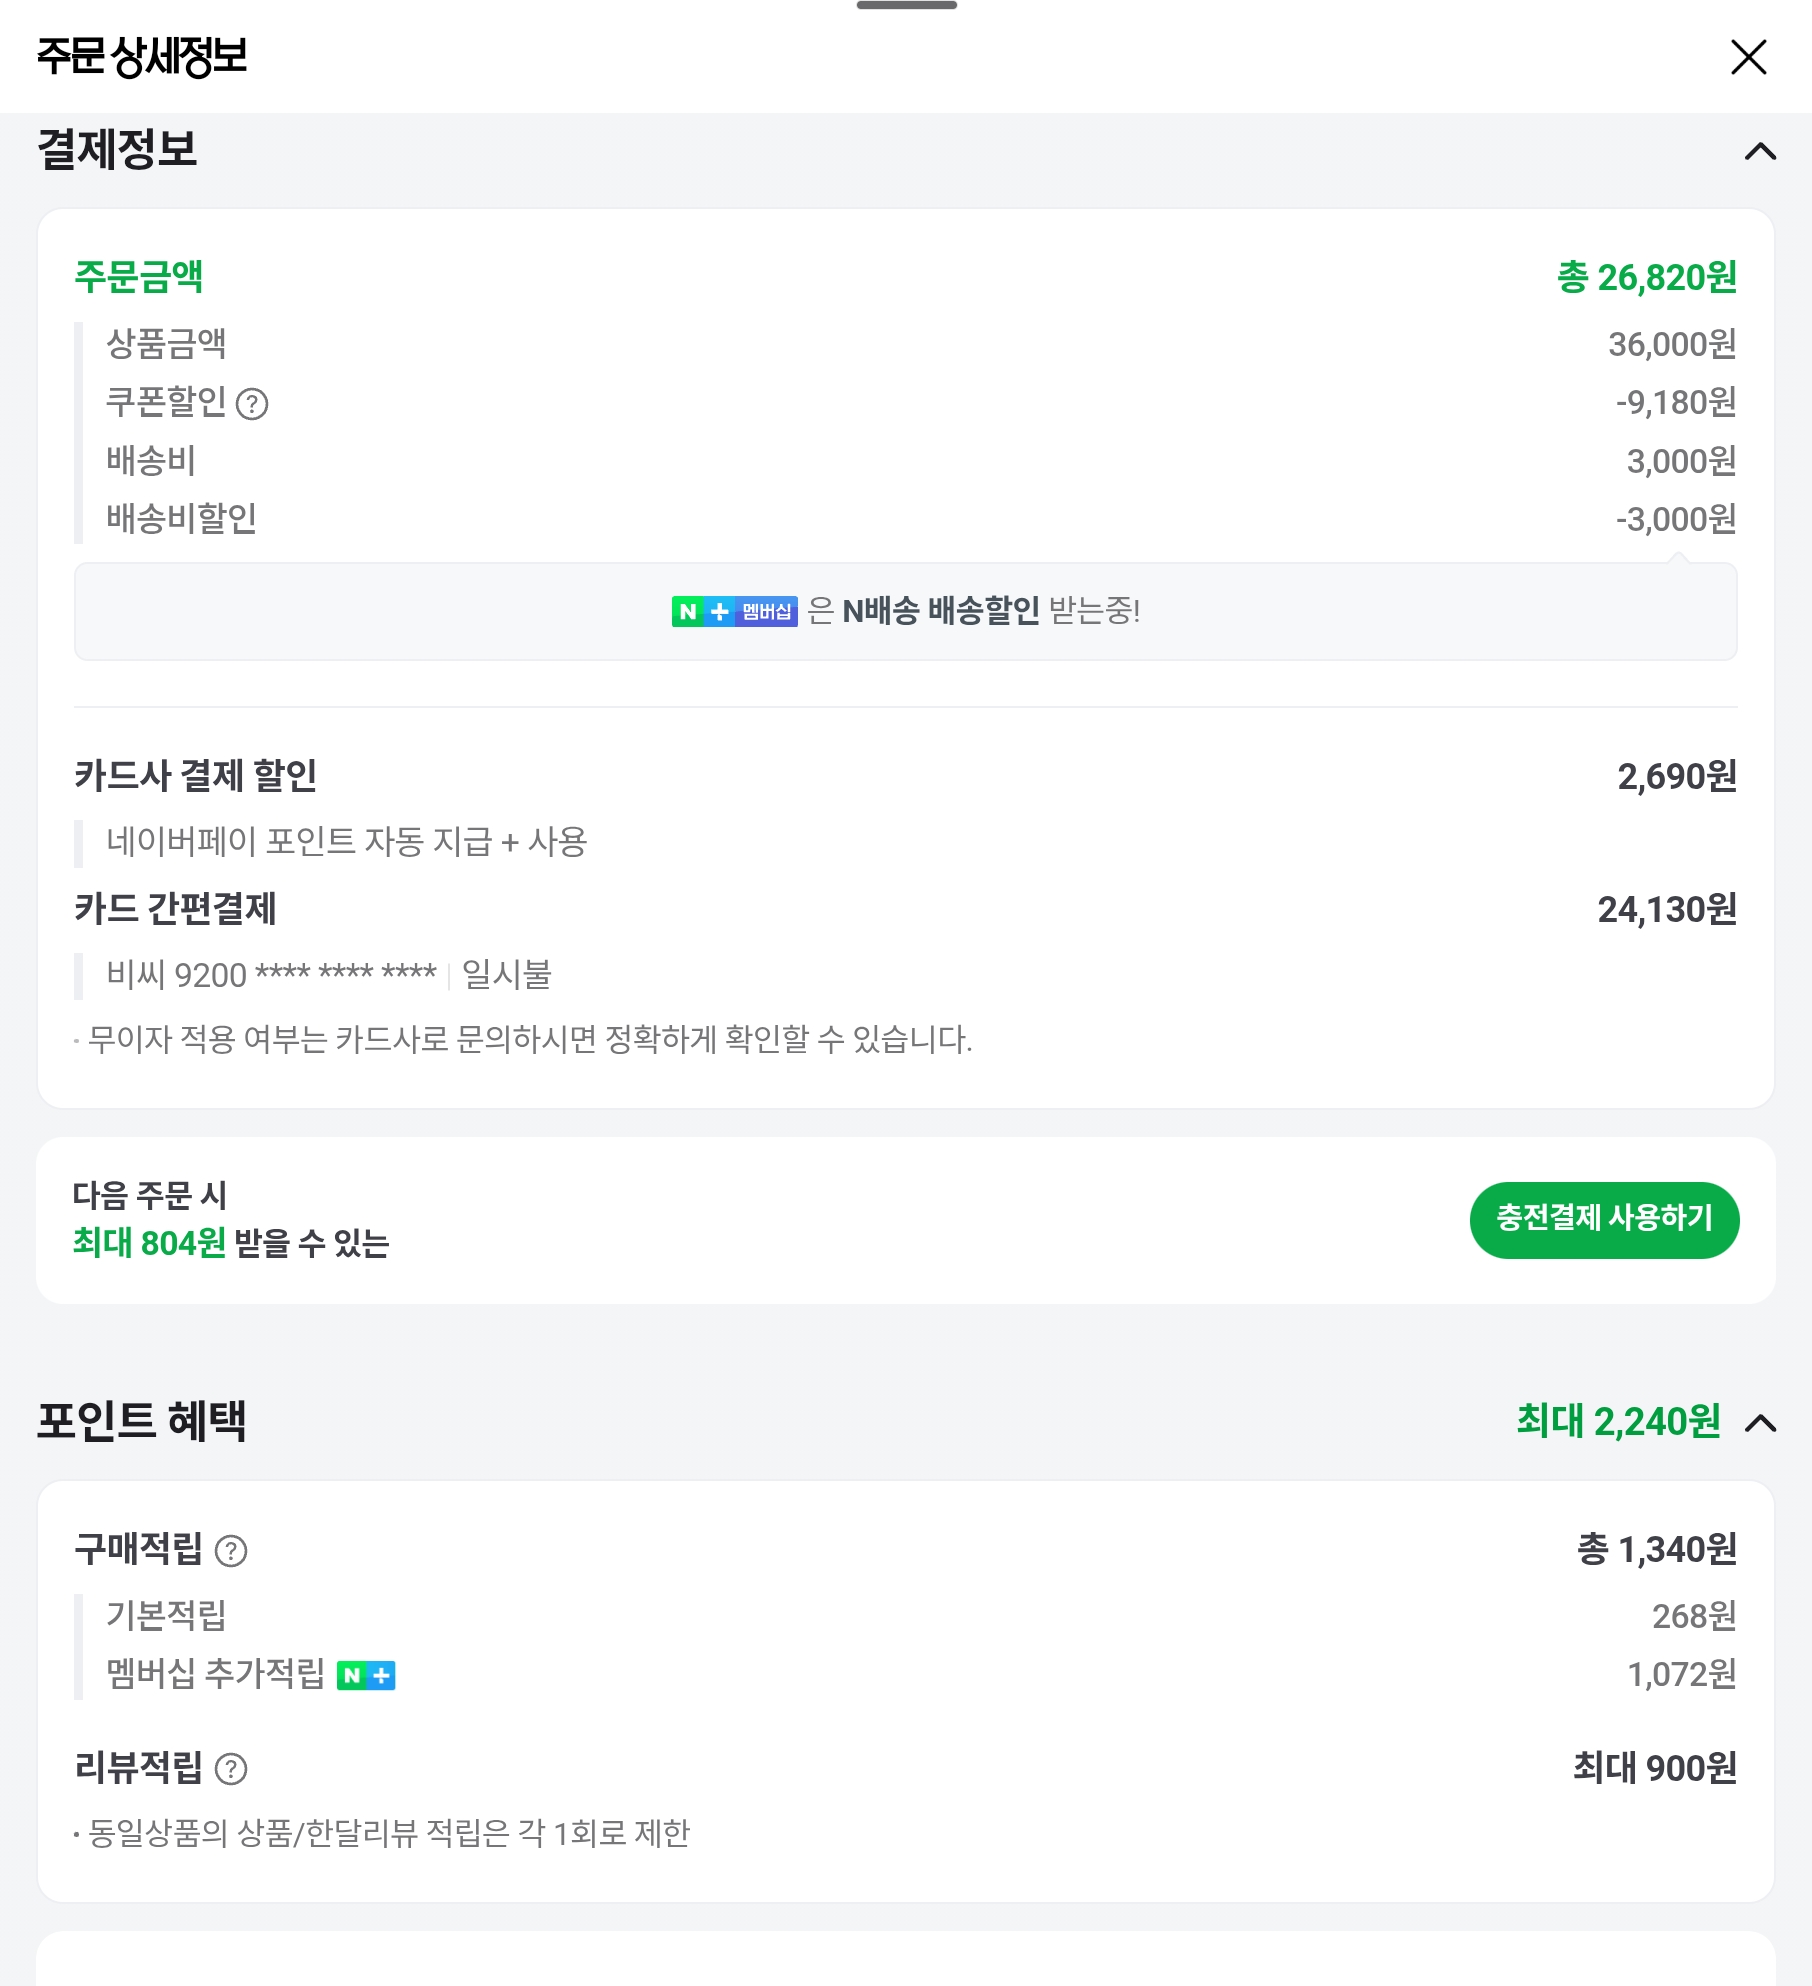The height and width of the screenshot is (1986, 1812).
Task: Click the green 주문금액 label
Action: coord(139,277)
